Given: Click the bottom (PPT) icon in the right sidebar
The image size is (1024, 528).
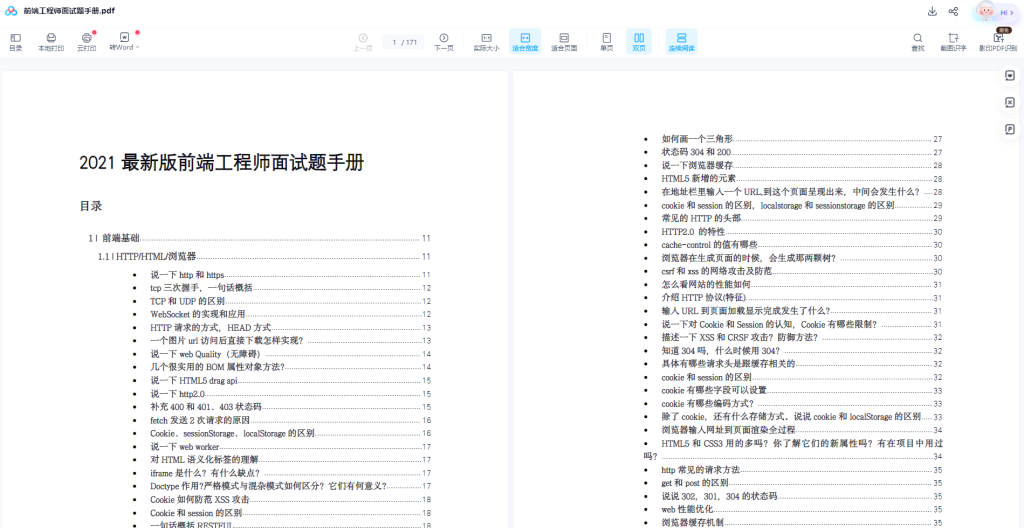Looking at the screenshot, I should (x=1010, y=129).
